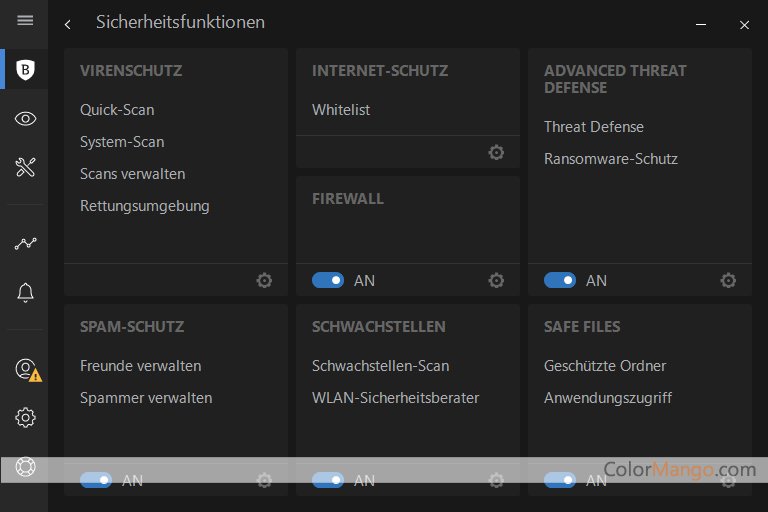Open Internet-Schutz settings gear

point(496,153)
